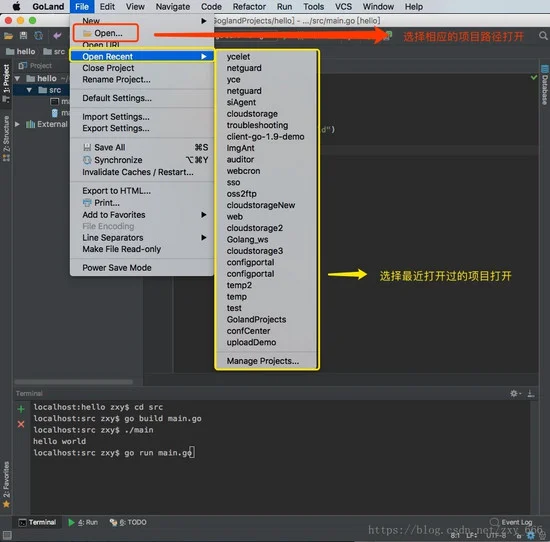Expand the Open Recent submenu
The image size is (550, 542).
click(x=142, y=56)
